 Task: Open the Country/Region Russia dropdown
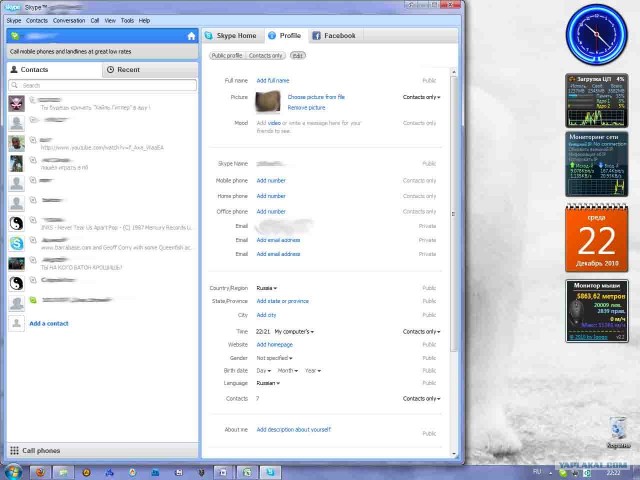267,288
